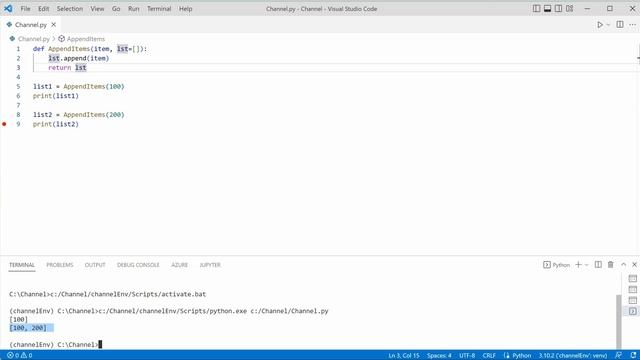
Task: Select the first terminal in the terminal list
Action: pos(633,279)
